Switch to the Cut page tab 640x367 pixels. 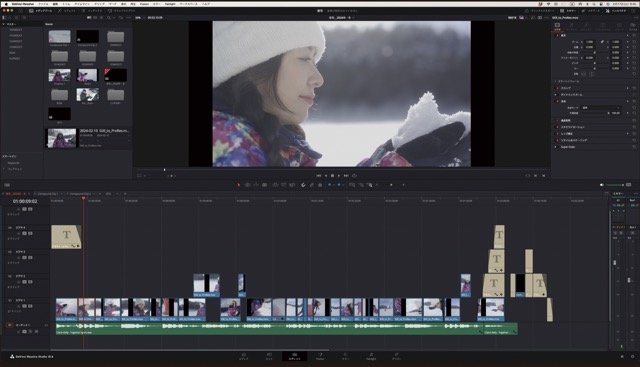tap(269, 356)
